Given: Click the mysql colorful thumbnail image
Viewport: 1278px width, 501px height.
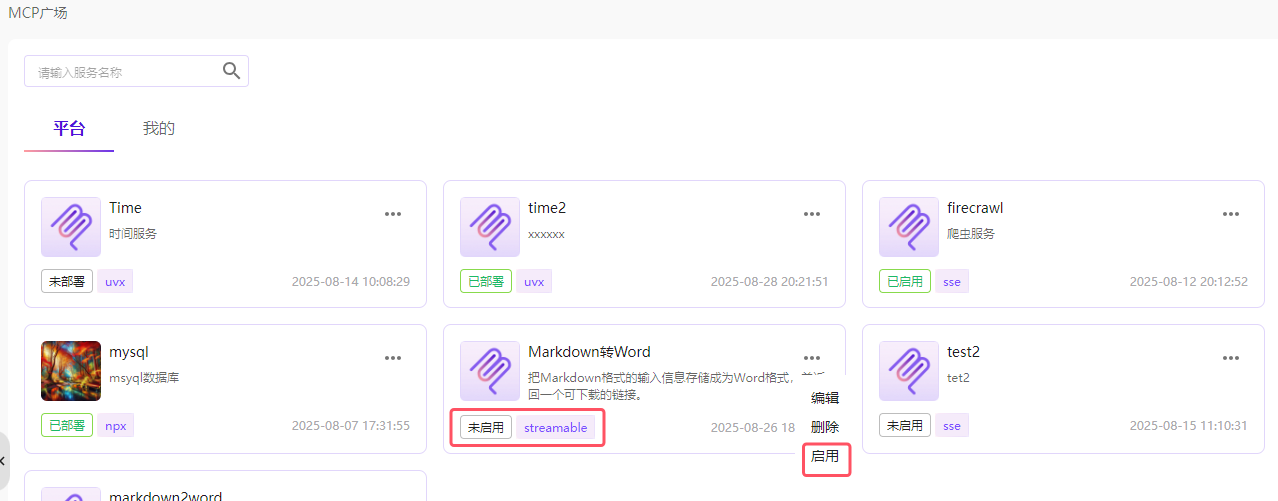Looking at the screenshot, I should click(x=71, y=371).
